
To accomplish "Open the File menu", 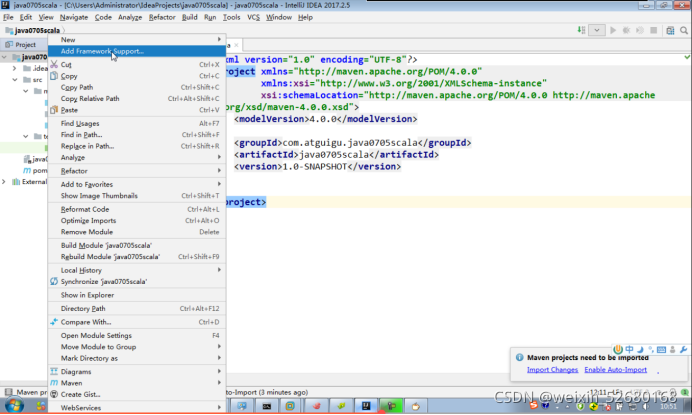I will click(8, 17).
